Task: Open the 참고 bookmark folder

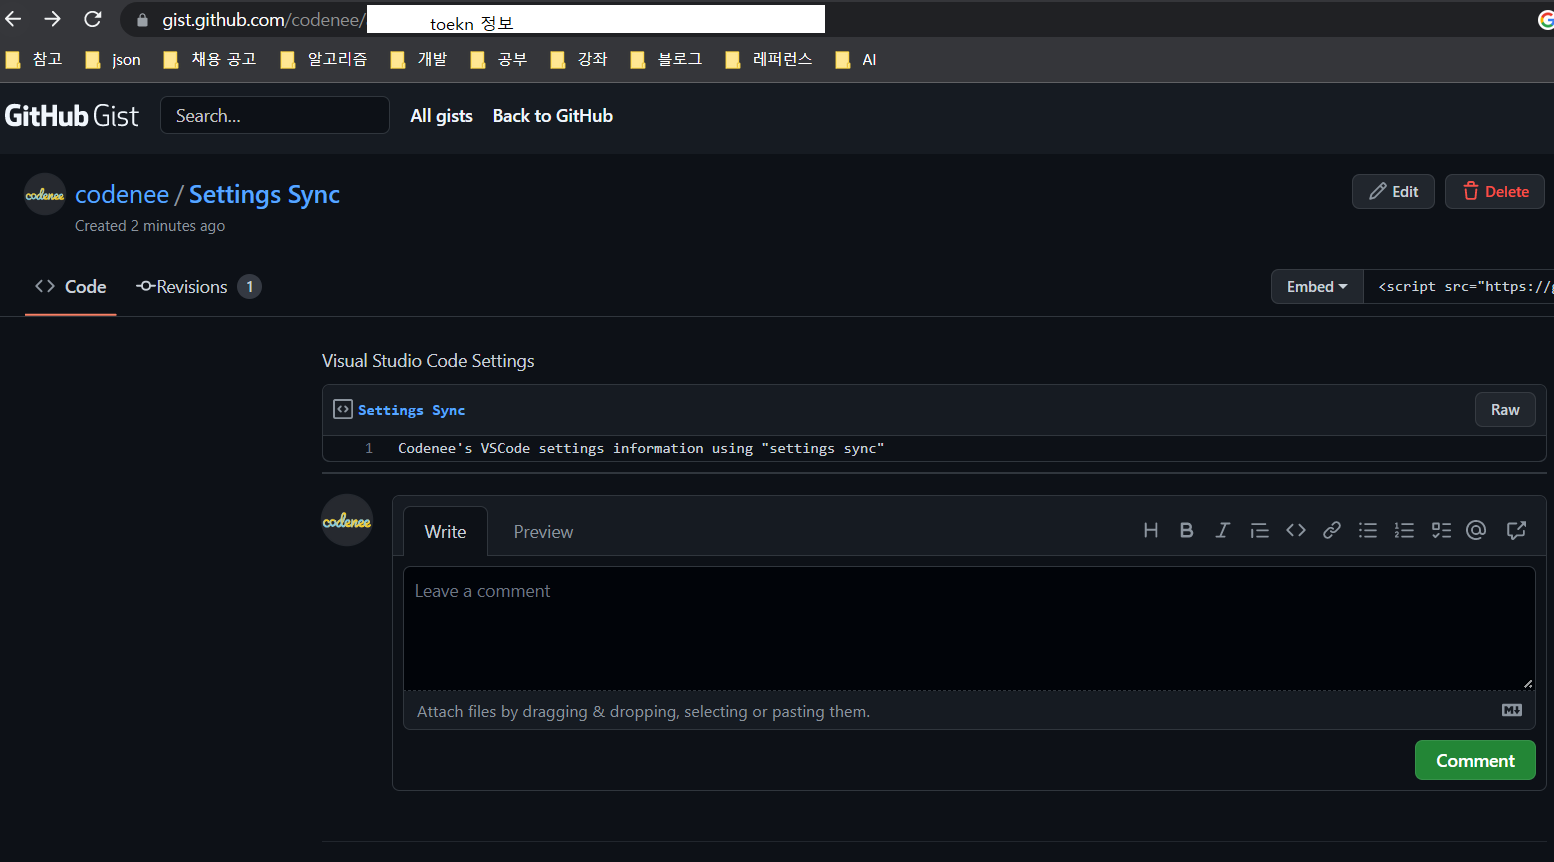Action: [x=34, y=60]
